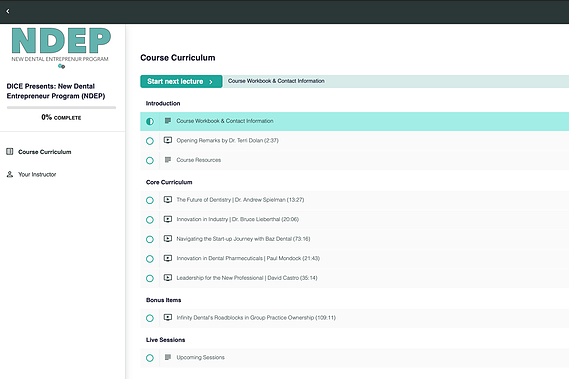This screenshot has height=379, width=569.
Task: Click the back arrow in top bar
Action: [x=8, y=11]
